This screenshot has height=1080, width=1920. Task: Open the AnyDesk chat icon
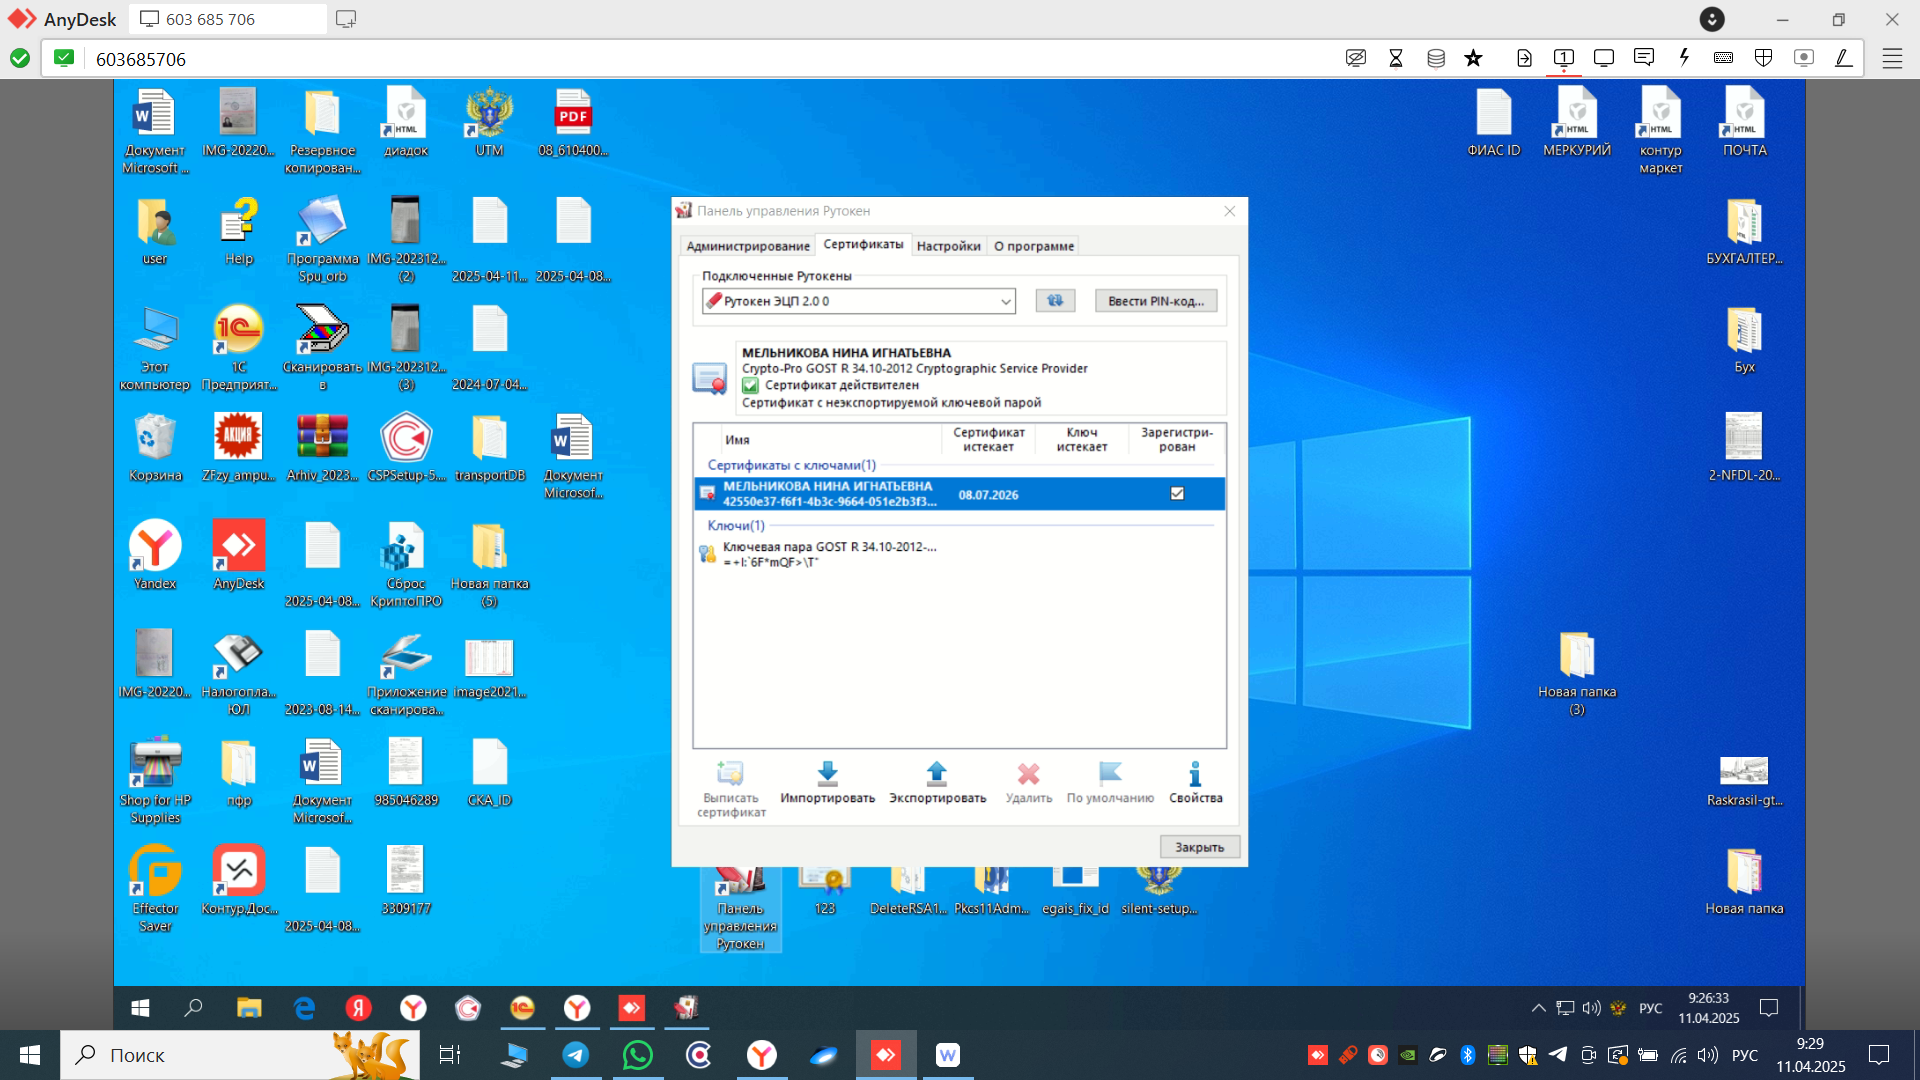[1644, 58]
